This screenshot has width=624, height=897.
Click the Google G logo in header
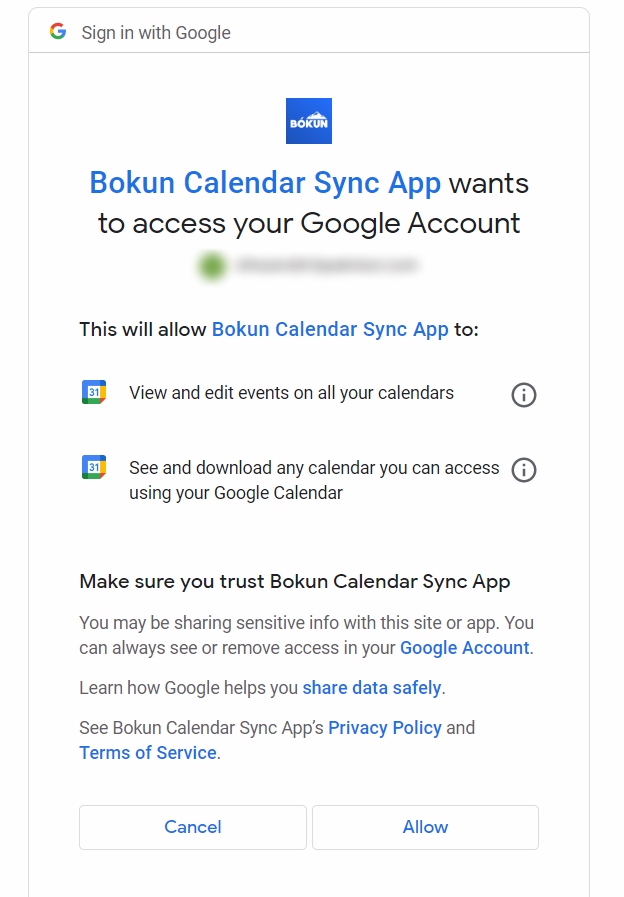58,31
